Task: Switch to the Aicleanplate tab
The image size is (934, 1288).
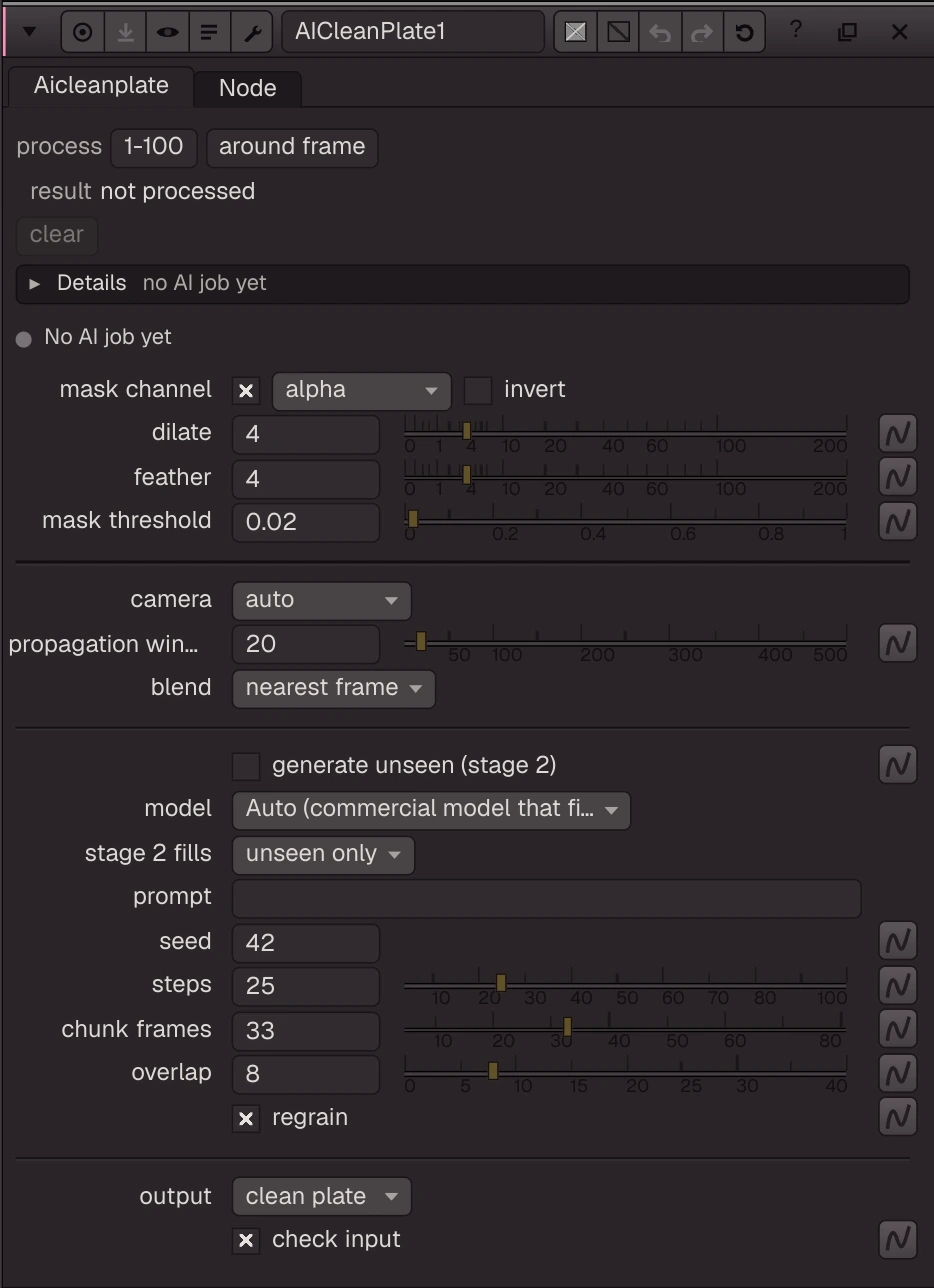Action: (101, 86)
